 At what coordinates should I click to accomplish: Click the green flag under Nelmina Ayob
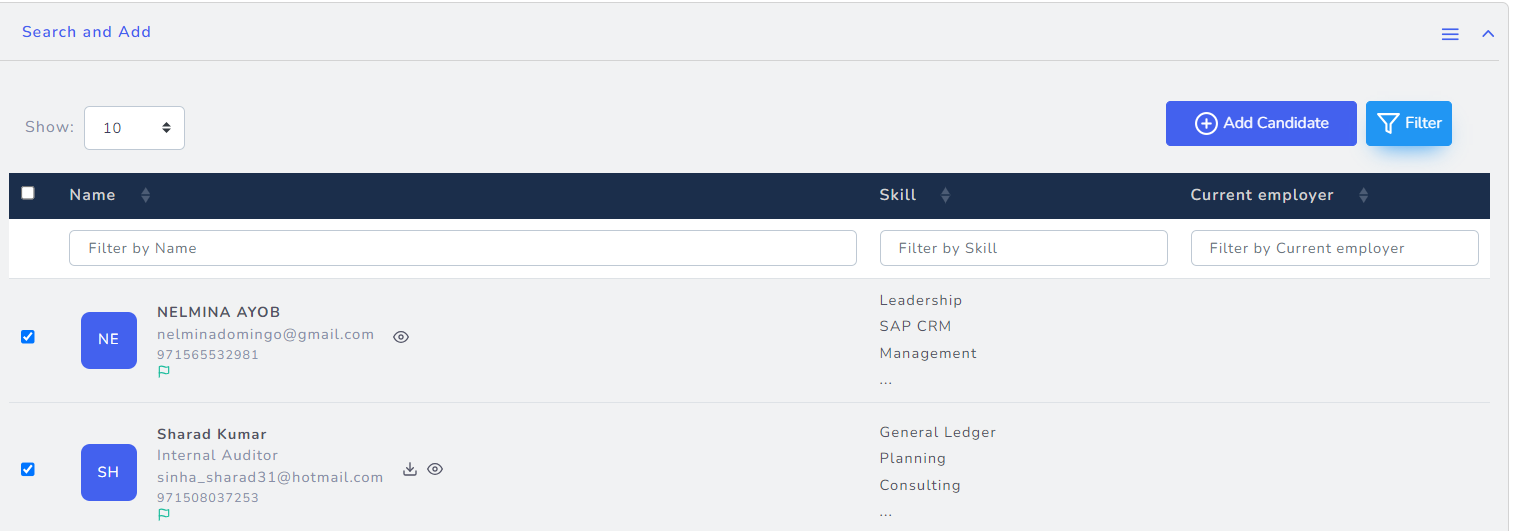pyautogui.click(x=164, y=371)
